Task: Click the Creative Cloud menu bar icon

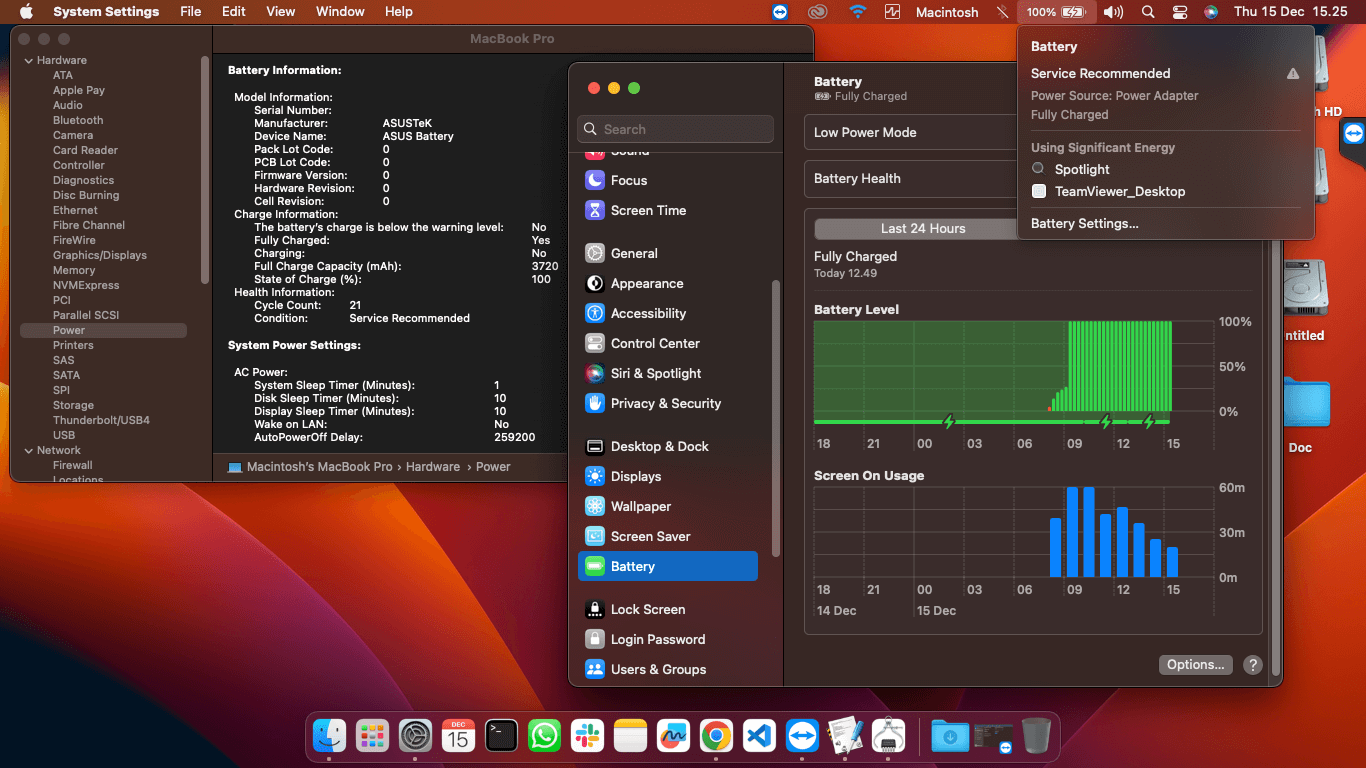Action: (819, 12)
